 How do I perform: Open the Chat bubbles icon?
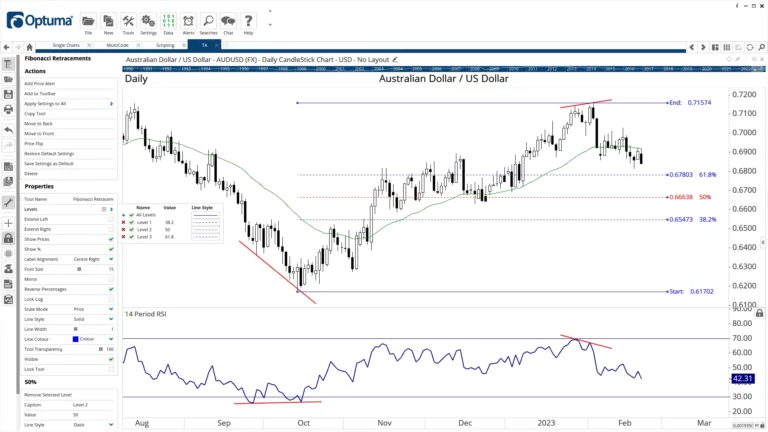point(228,22)
